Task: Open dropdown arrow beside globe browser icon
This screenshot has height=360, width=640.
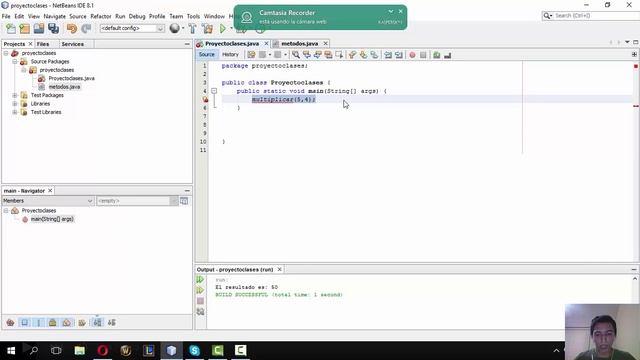Action: click(183, 28)
